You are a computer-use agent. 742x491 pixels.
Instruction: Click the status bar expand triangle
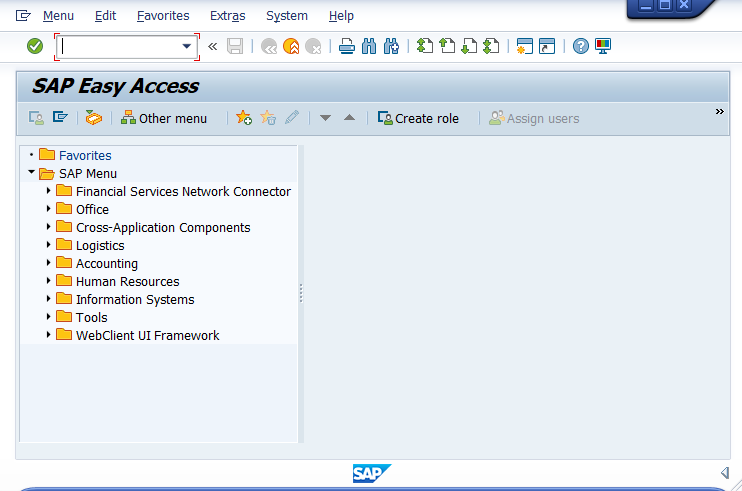[724, 473]
